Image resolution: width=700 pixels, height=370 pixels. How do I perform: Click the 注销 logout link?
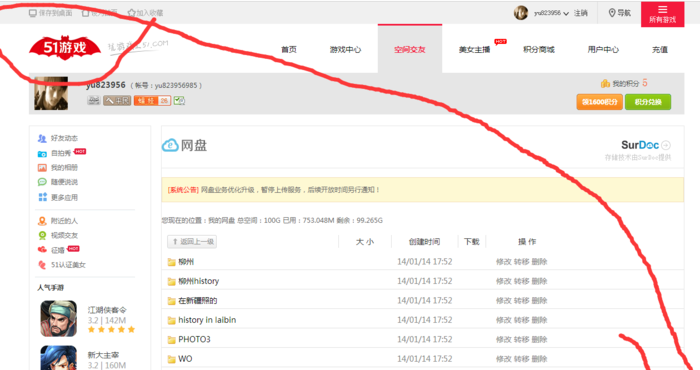coord(581,13)
